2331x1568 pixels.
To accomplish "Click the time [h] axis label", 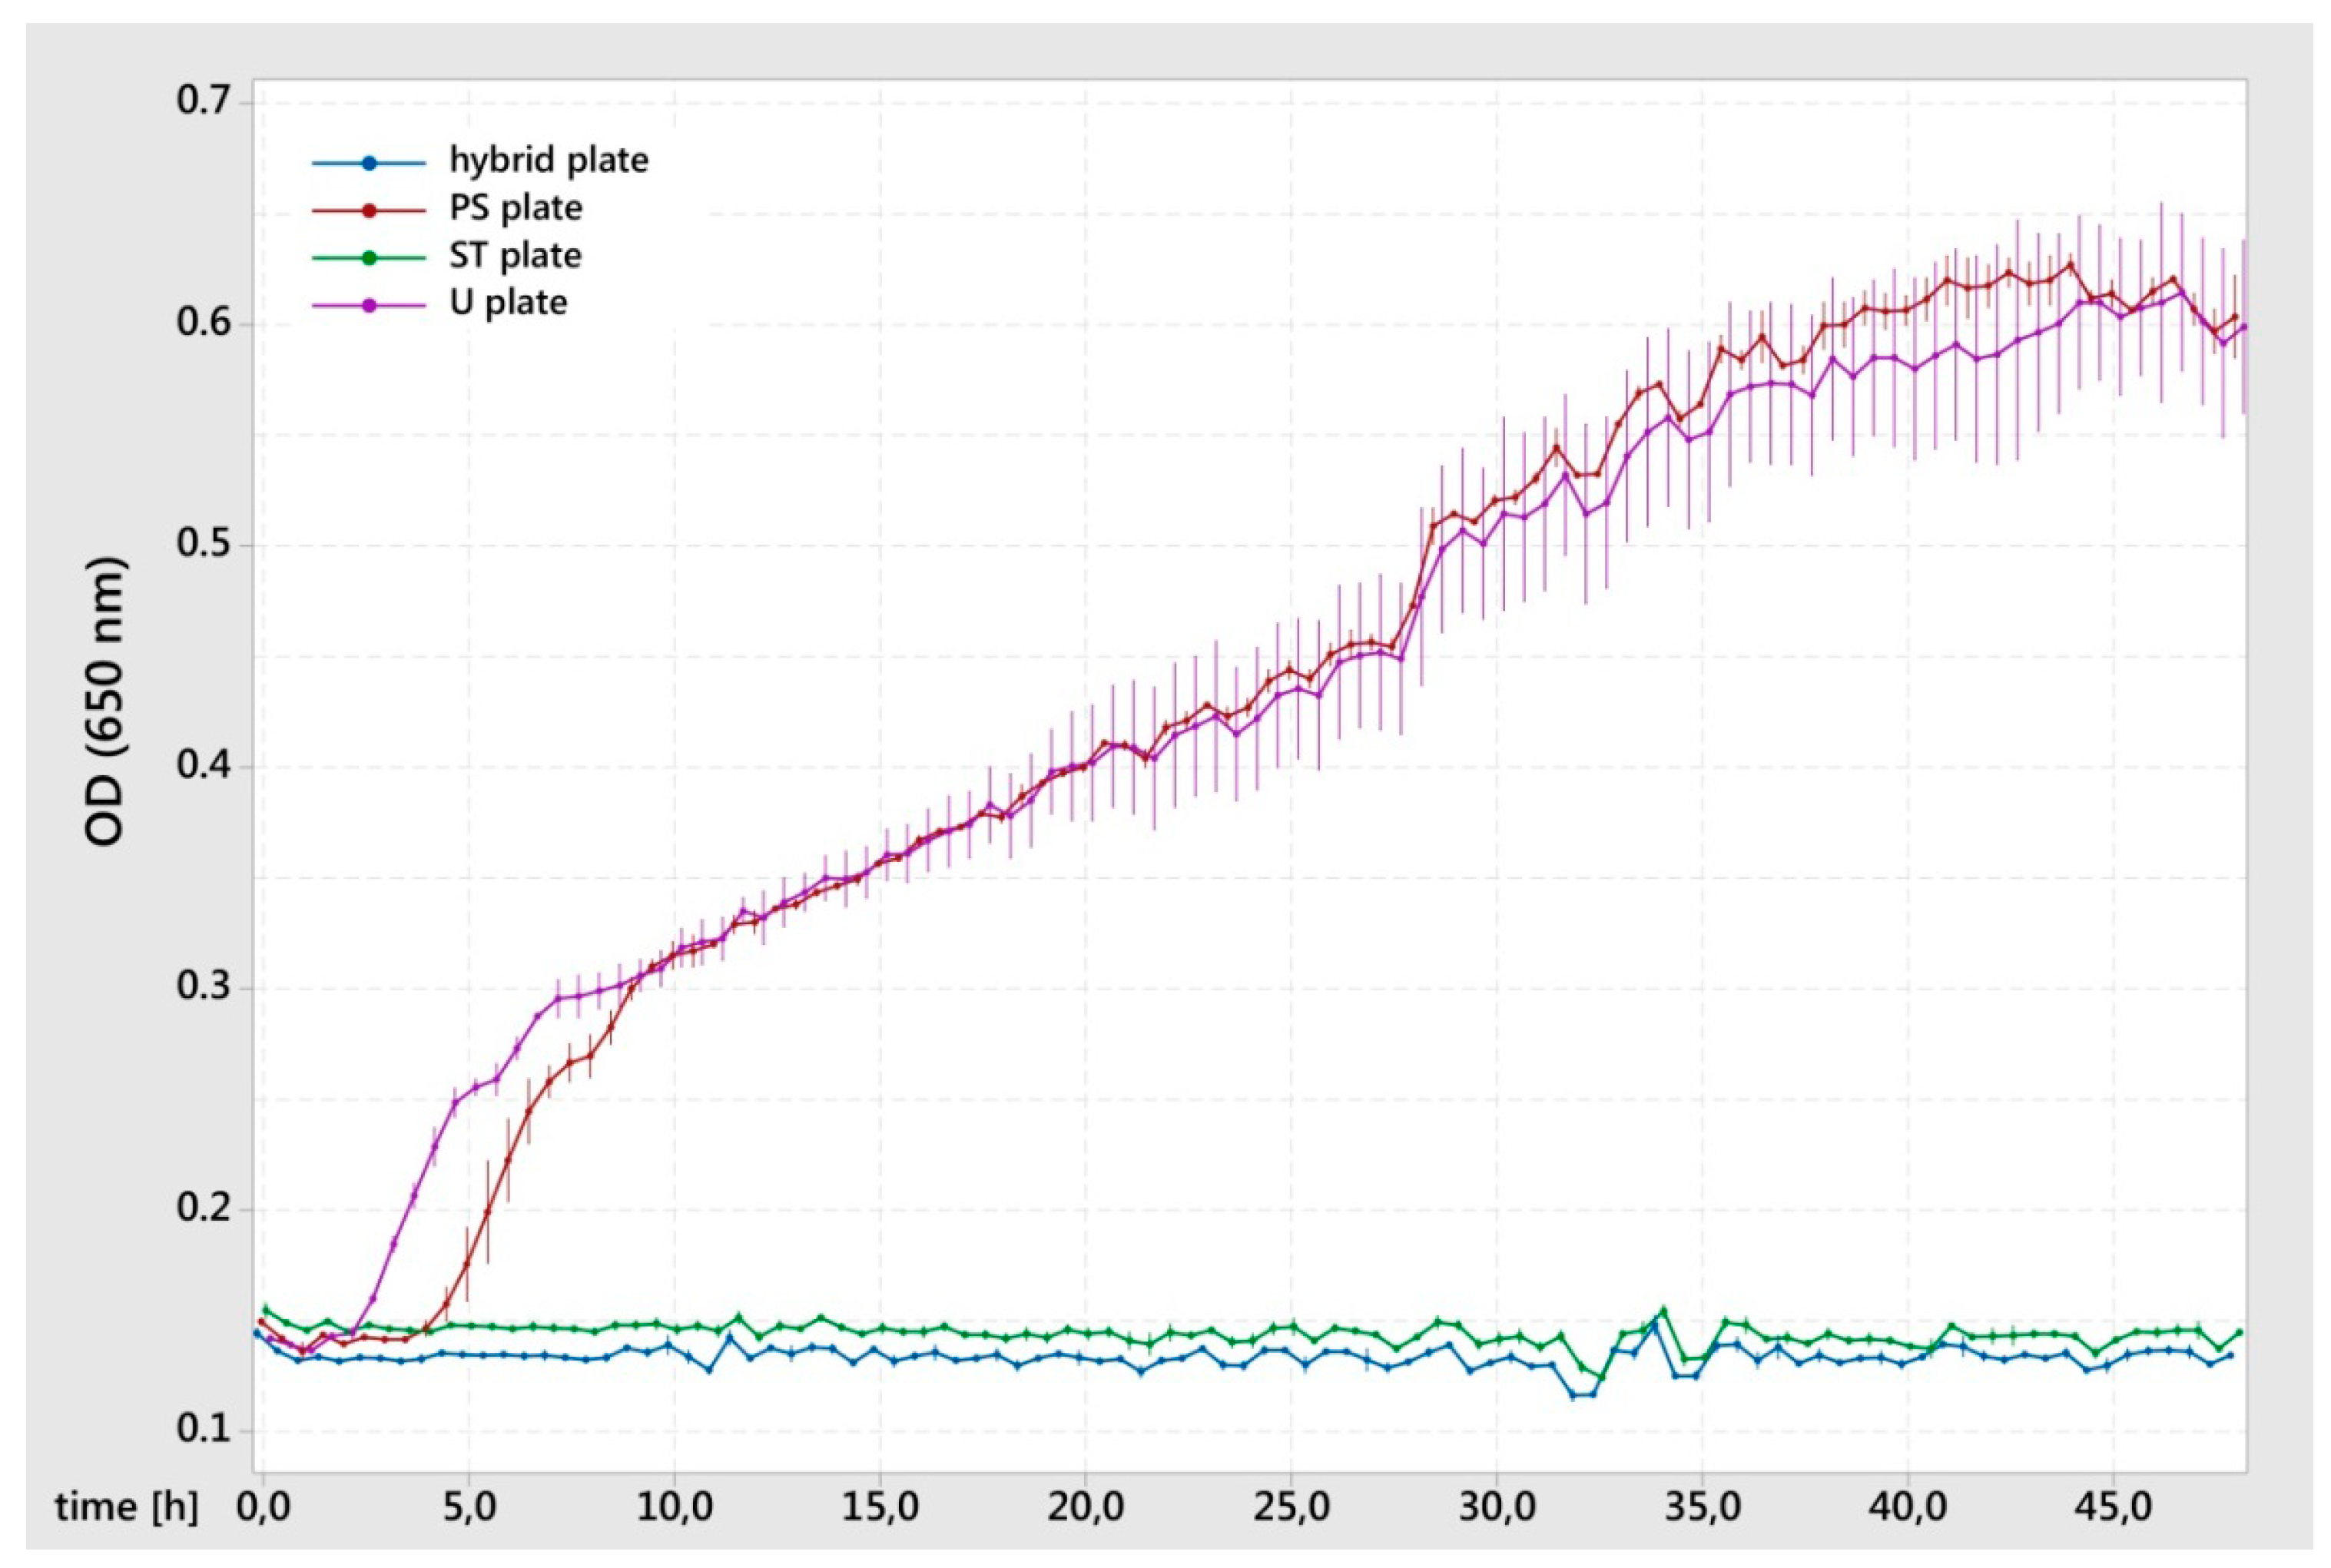I will click(x=126, y=1507).
